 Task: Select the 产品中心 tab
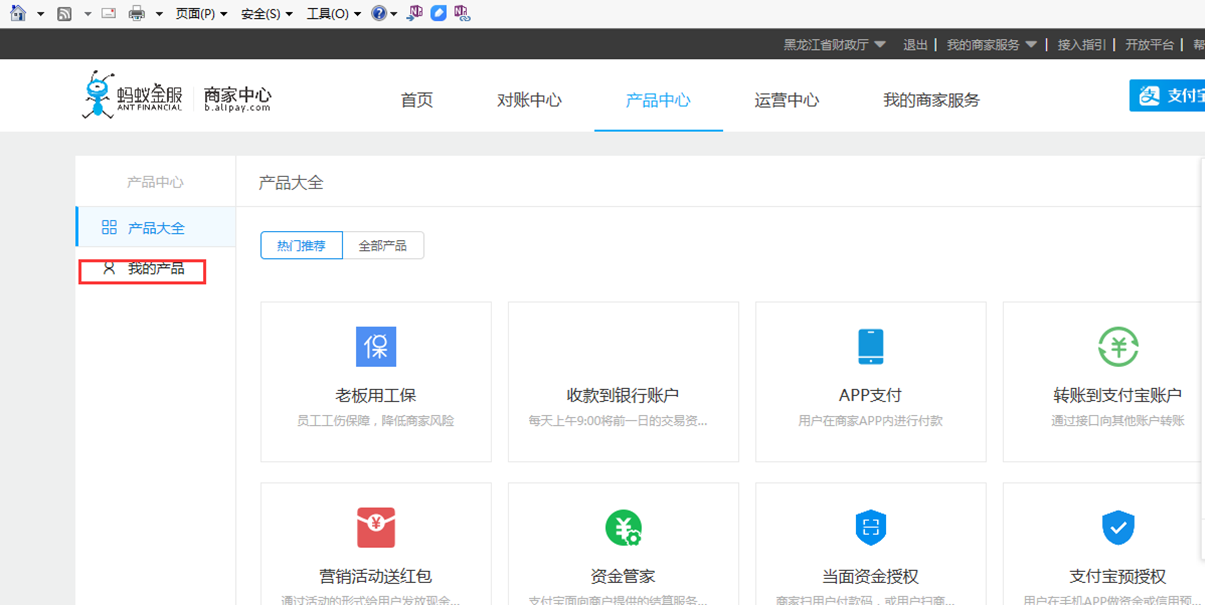[x=658, y=100]
